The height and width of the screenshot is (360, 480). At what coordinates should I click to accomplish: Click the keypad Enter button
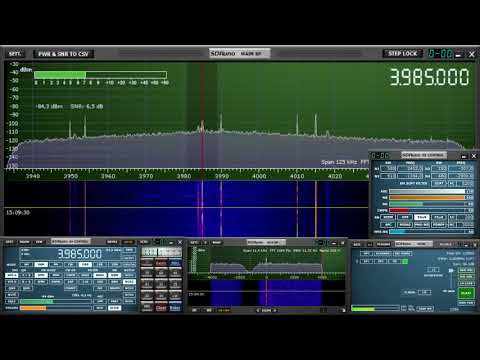tap(175, 308)
